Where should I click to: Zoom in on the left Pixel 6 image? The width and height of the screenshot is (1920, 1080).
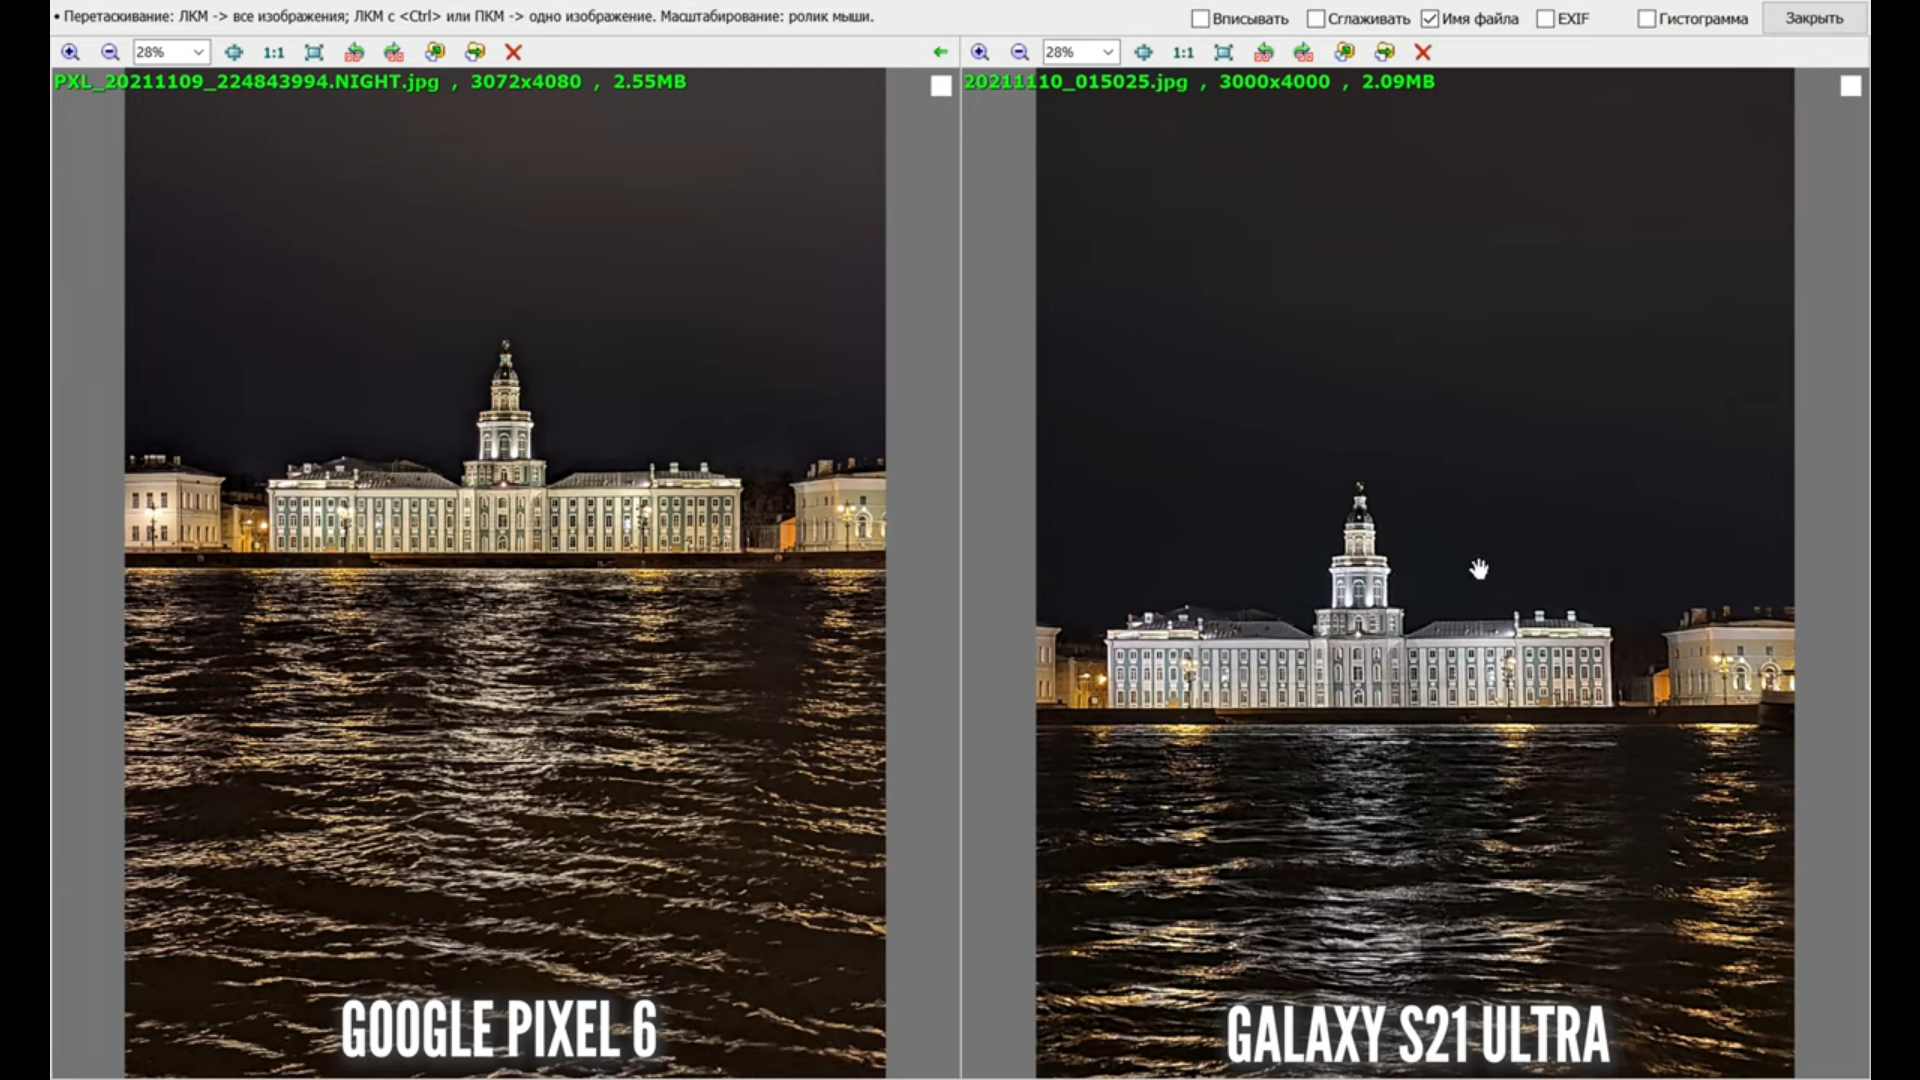pos(70,52)
